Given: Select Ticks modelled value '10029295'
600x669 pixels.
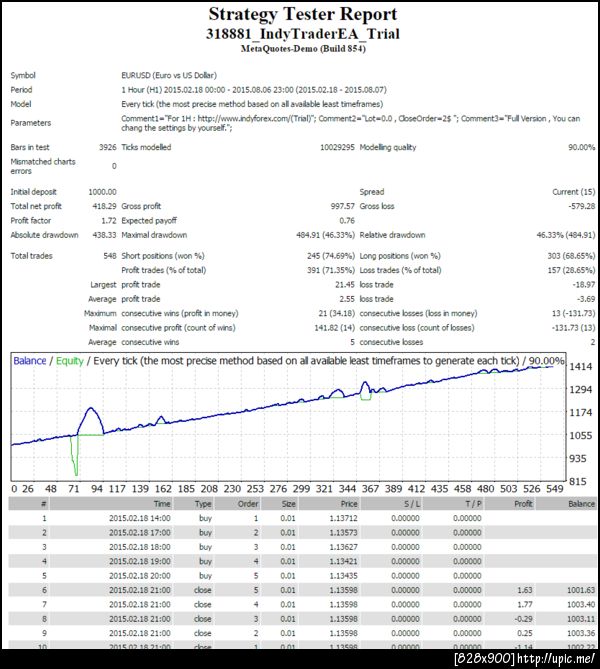Looking at the screenshot, I should point(337,147).
